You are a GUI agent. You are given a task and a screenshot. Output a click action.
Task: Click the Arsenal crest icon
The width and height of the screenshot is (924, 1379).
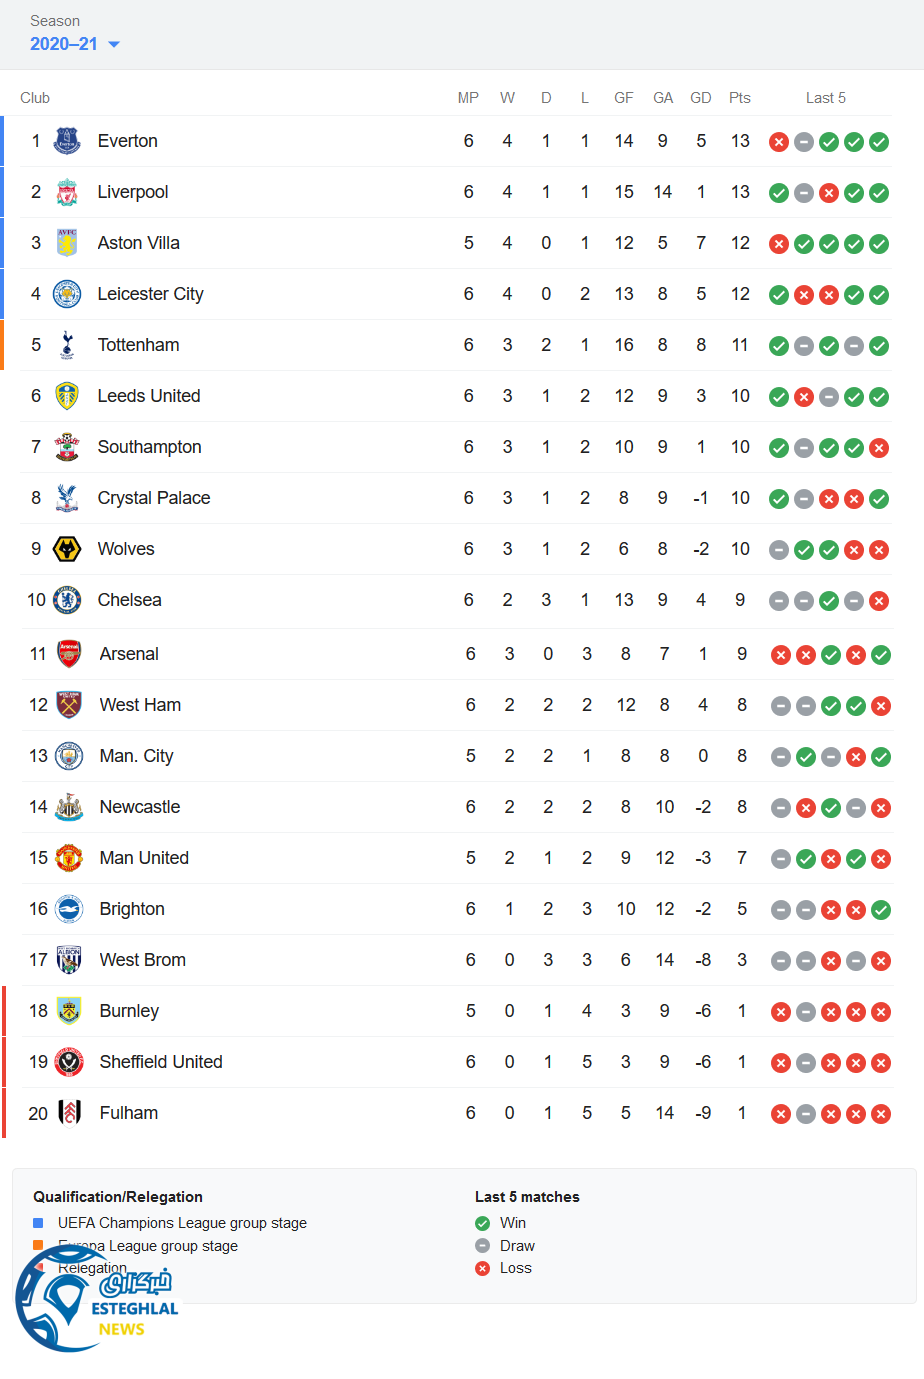pyautogui.click(x=69, y=654)
